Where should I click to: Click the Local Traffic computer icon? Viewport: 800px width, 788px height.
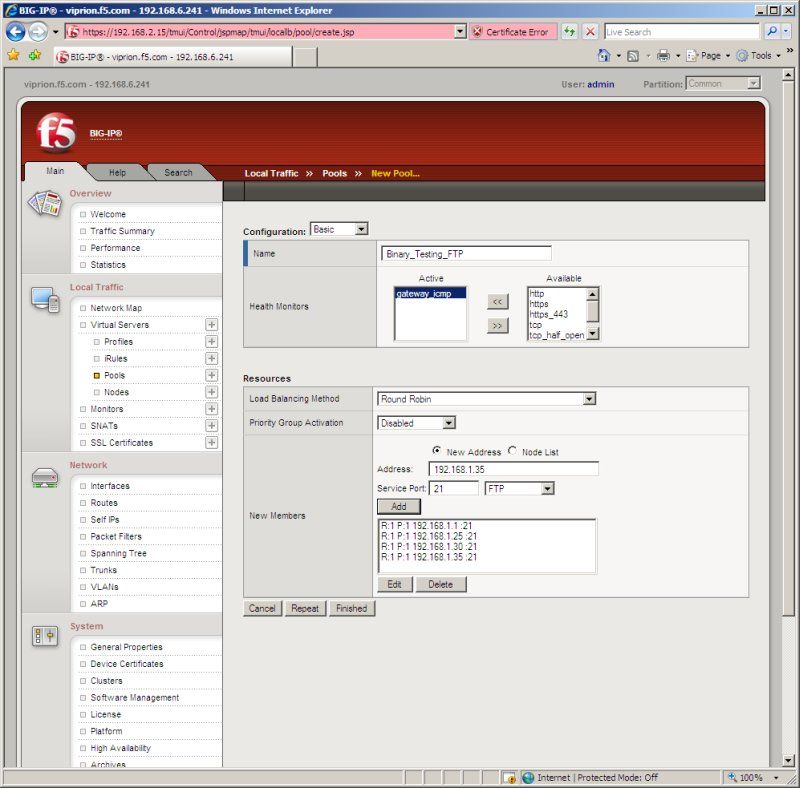click(45, 300)
